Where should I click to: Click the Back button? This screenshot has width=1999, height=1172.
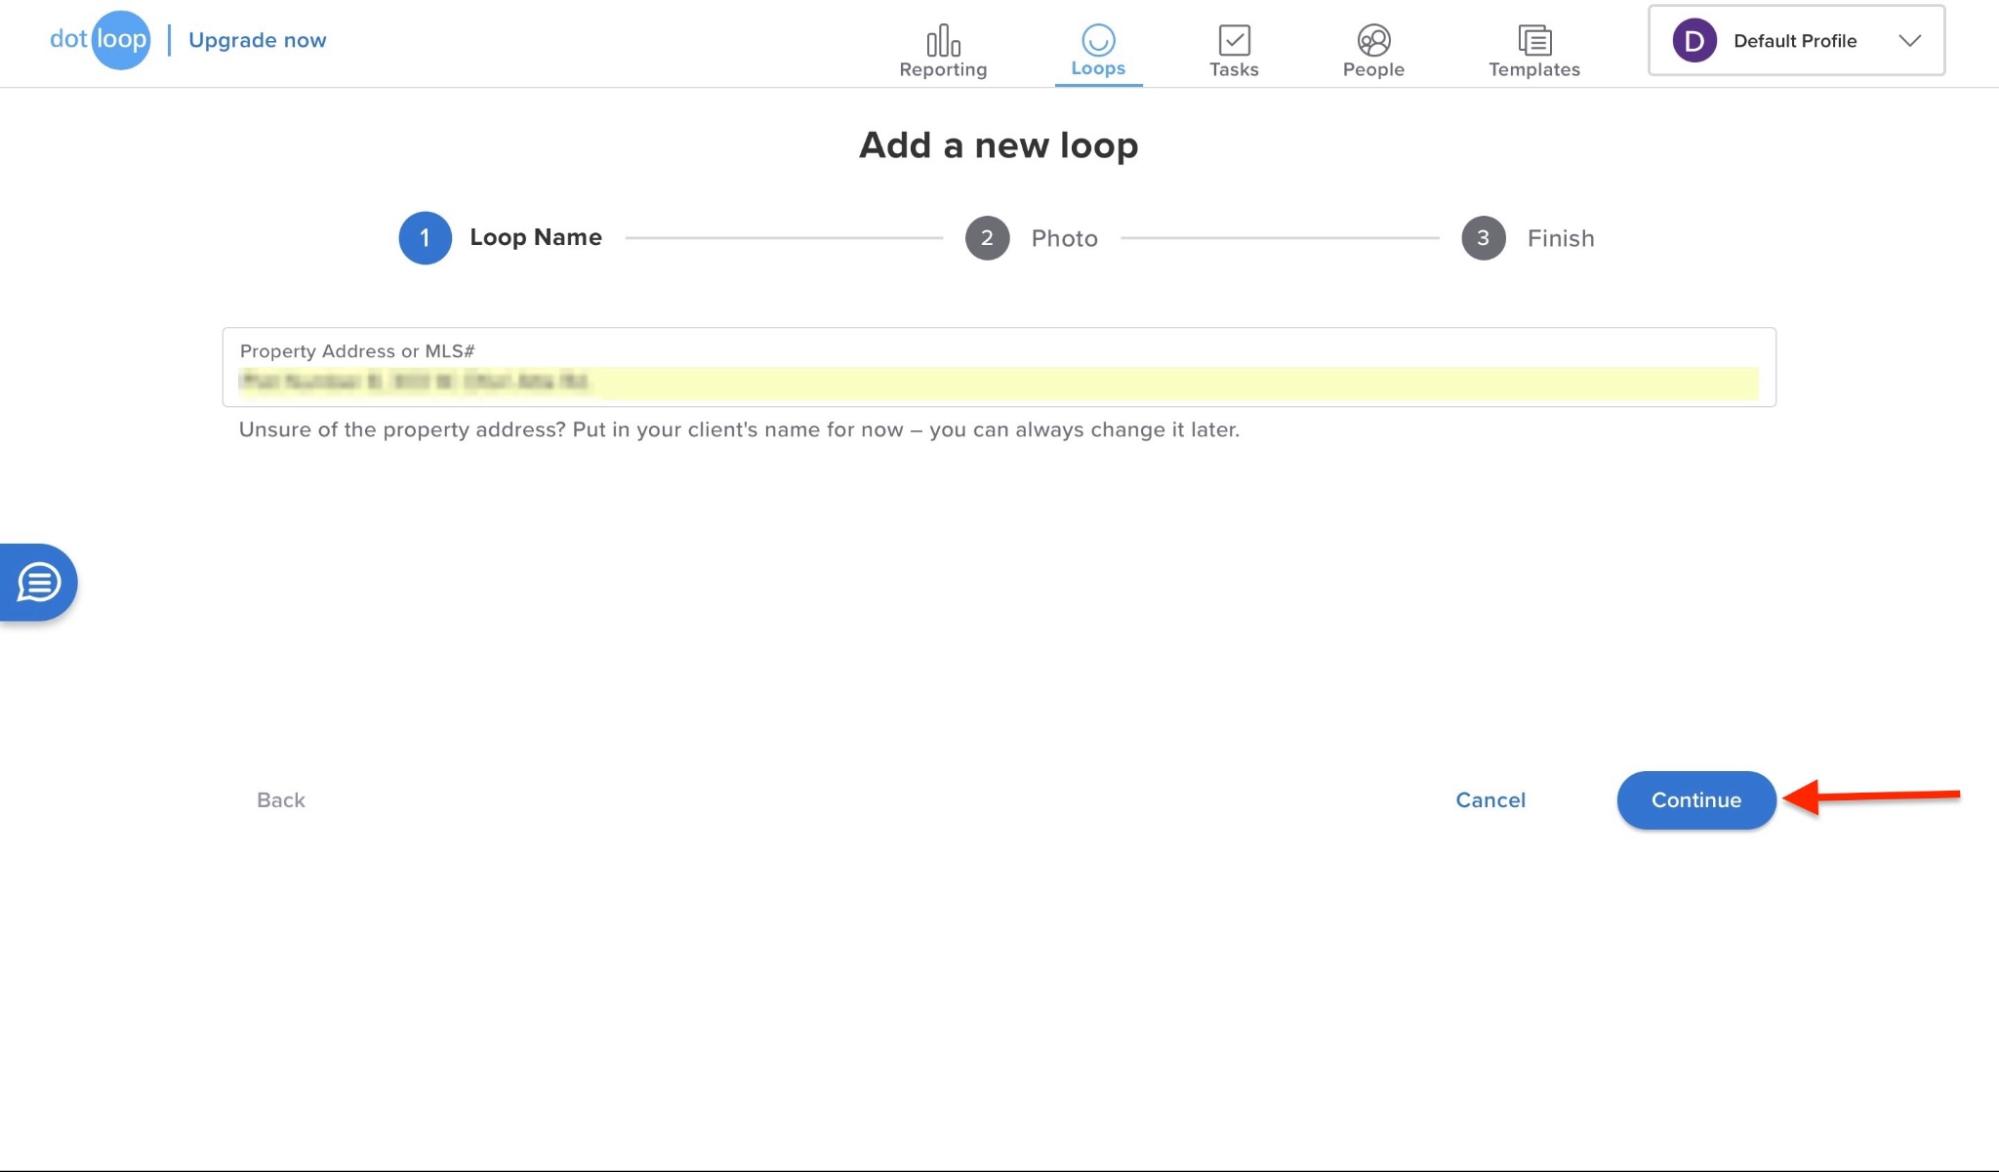(x=281, y=800)
